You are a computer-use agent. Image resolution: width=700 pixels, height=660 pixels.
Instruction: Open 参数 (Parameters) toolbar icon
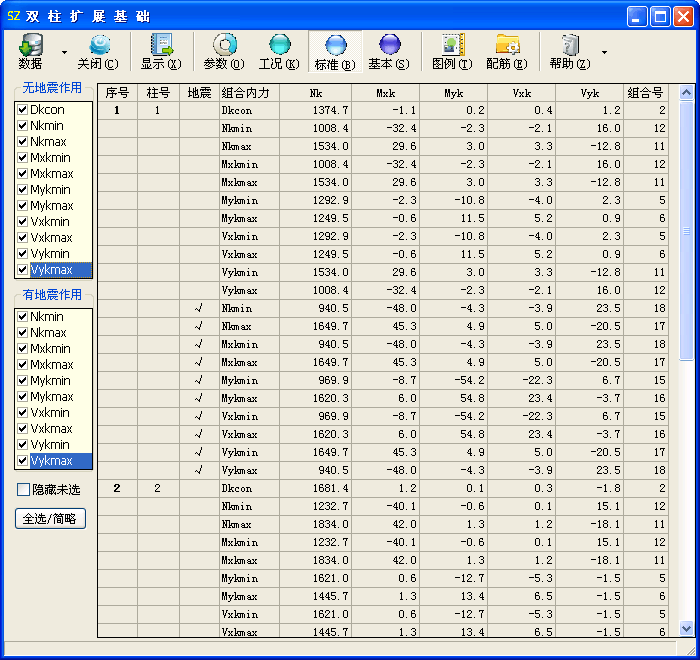[x=223, y=45]
